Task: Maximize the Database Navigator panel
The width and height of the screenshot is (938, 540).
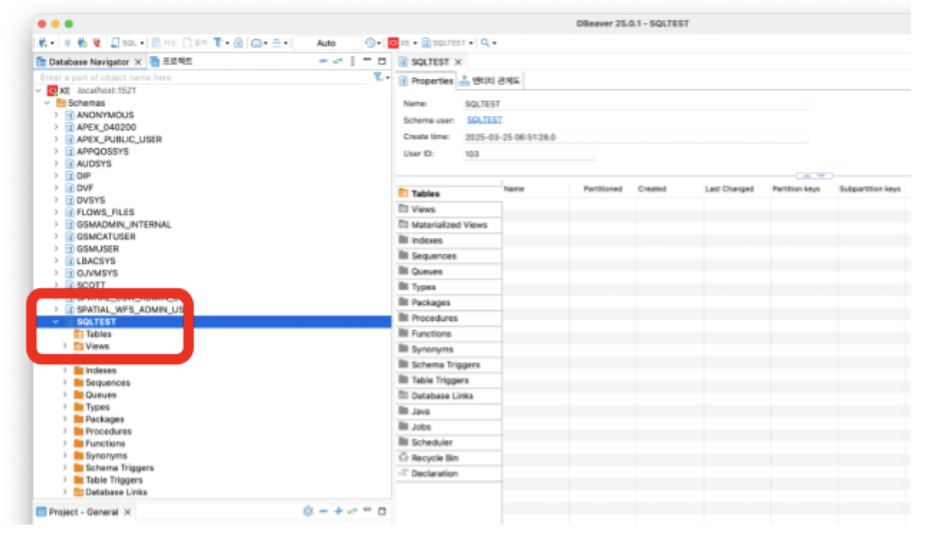Action: 382,62
